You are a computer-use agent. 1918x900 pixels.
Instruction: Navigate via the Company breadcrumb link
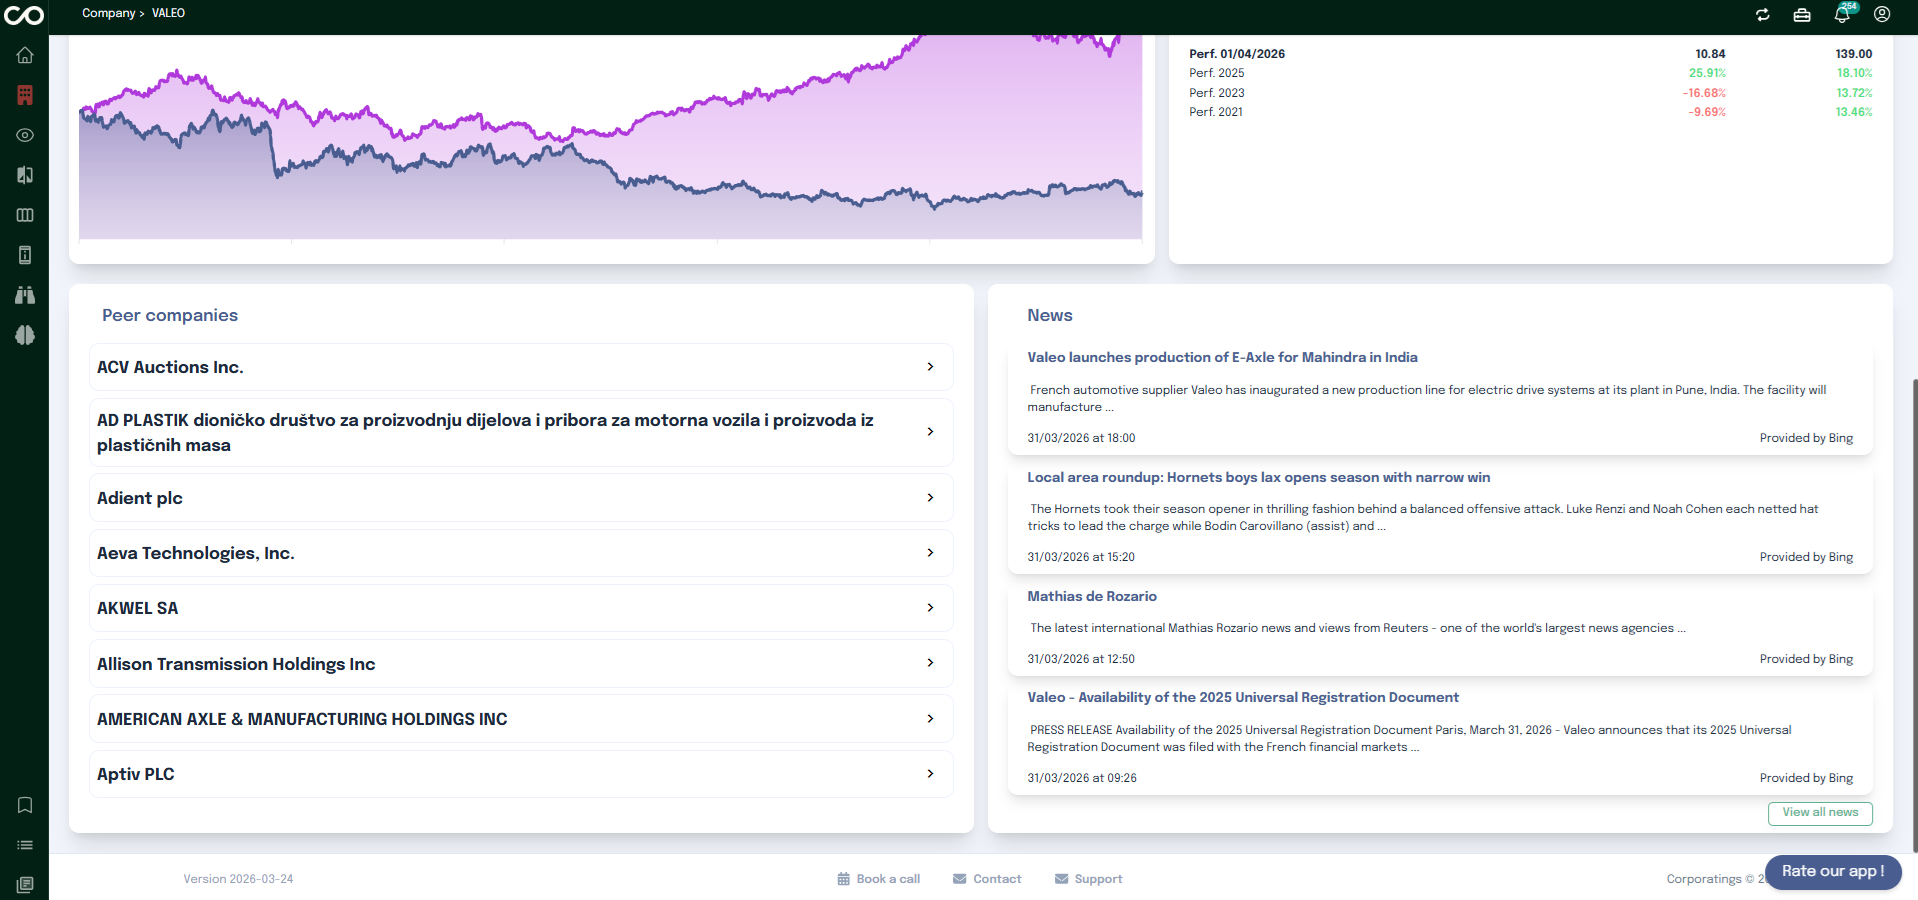(x=108, y=13)
